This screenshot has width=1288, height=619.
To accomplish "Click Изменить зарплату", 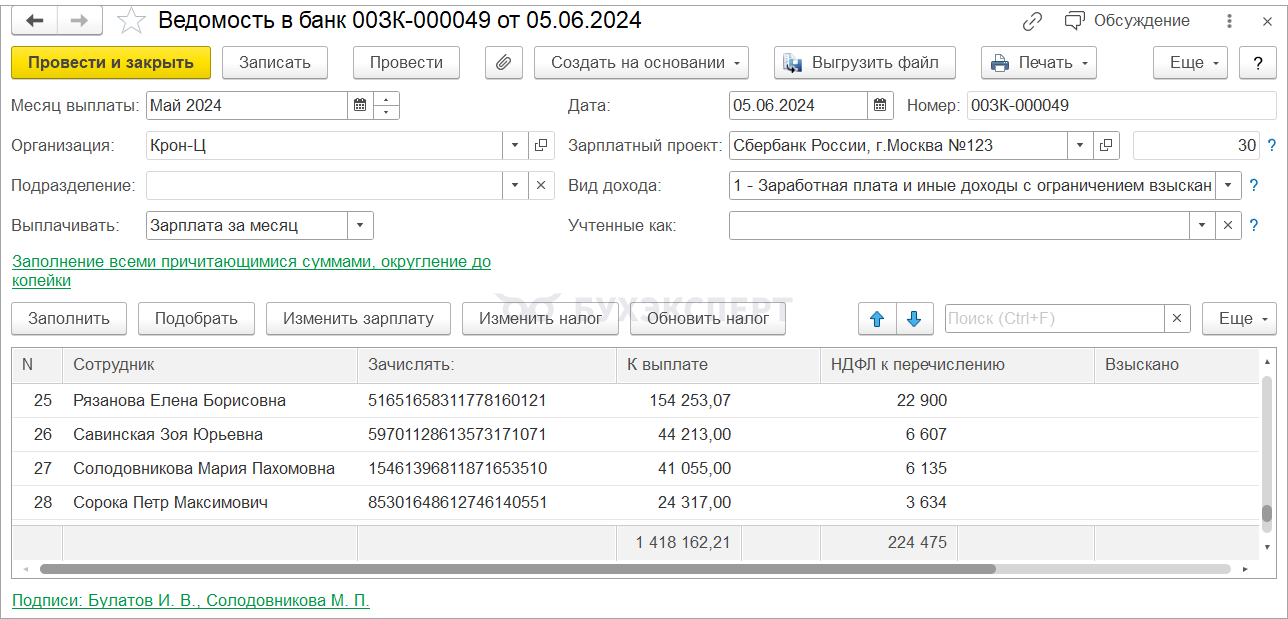I will pos(358,318).
